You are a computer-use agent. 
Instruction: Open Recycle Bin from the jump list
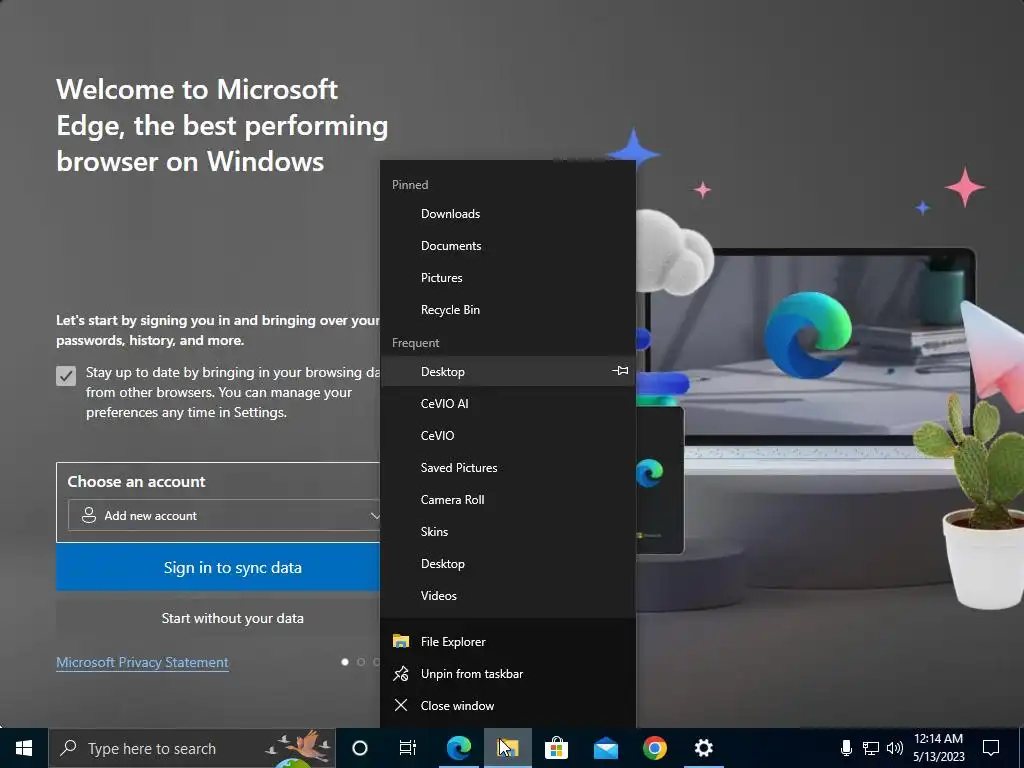point(507,310)
